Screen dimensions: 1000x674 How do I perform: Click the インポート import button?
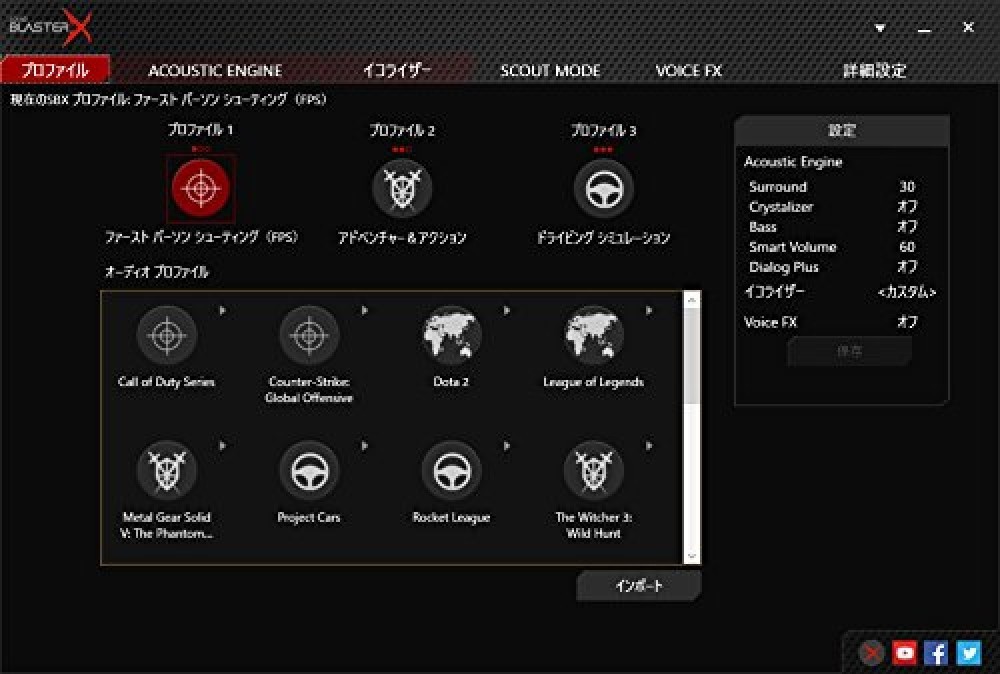(639, 586)
